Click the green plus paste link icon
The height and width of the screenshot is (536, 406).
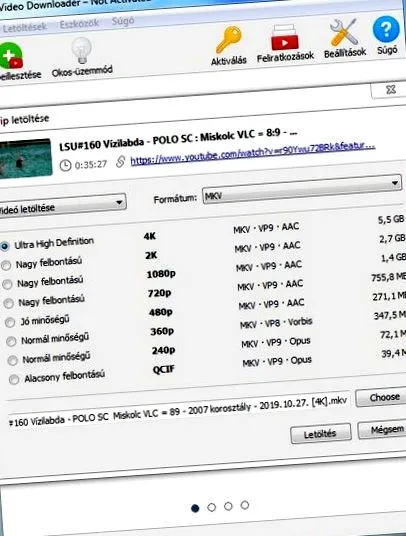click(11, 56)
